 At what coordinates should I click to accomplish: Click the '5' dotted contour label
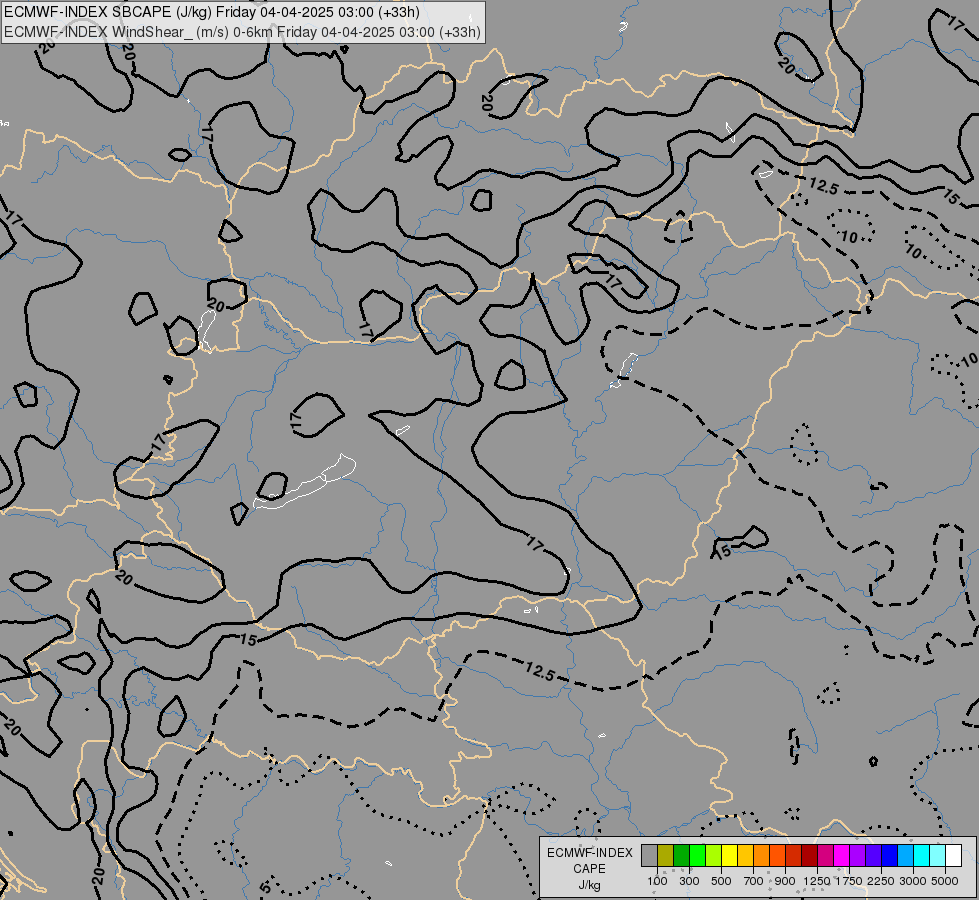(x=265, y=888)
